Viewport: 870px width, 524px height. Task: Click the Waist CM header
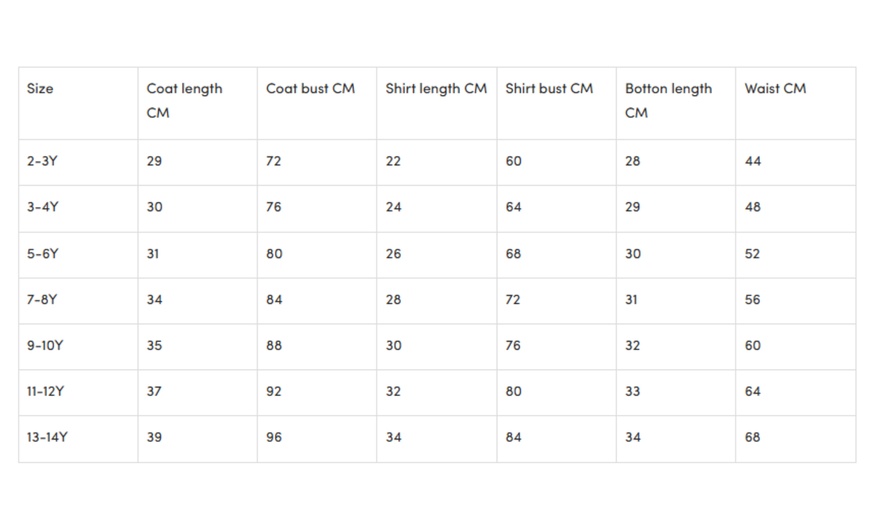point(775,89)
